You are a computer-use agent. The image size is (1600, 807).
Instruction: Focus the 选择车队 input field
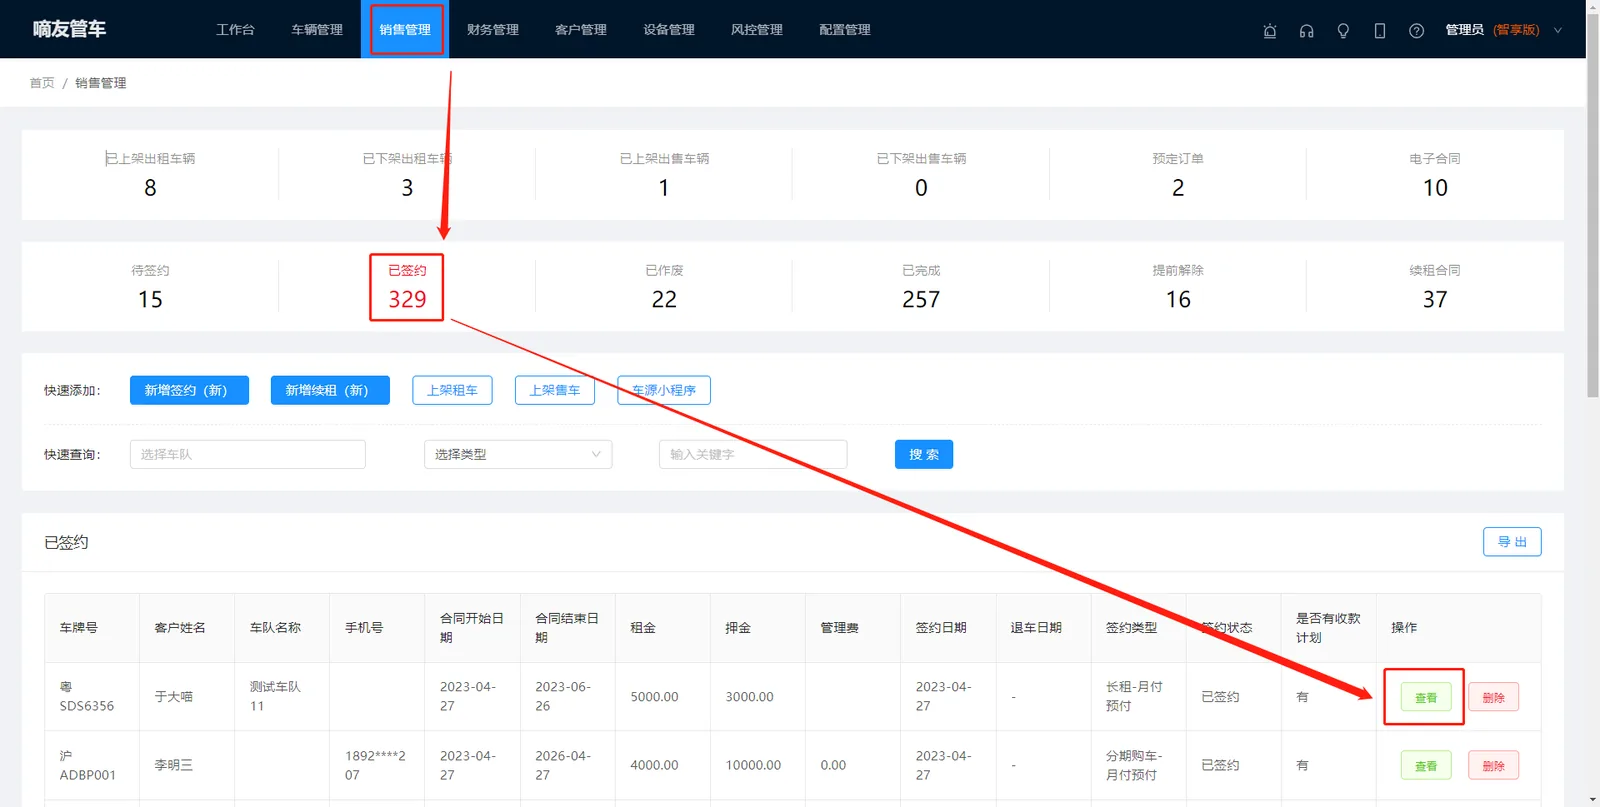click(248, 454)
